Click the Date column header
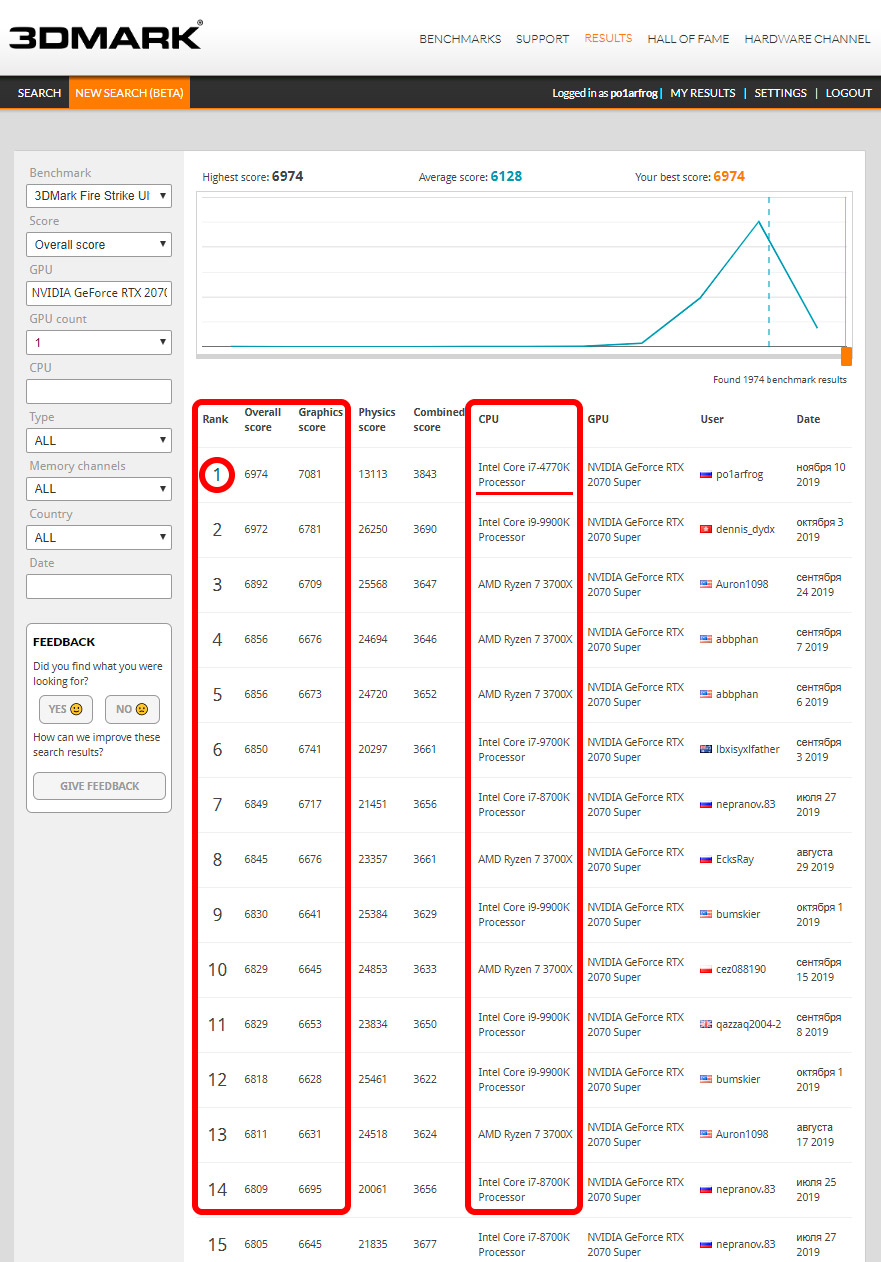 pyautogui.click(x=808, y=419)
